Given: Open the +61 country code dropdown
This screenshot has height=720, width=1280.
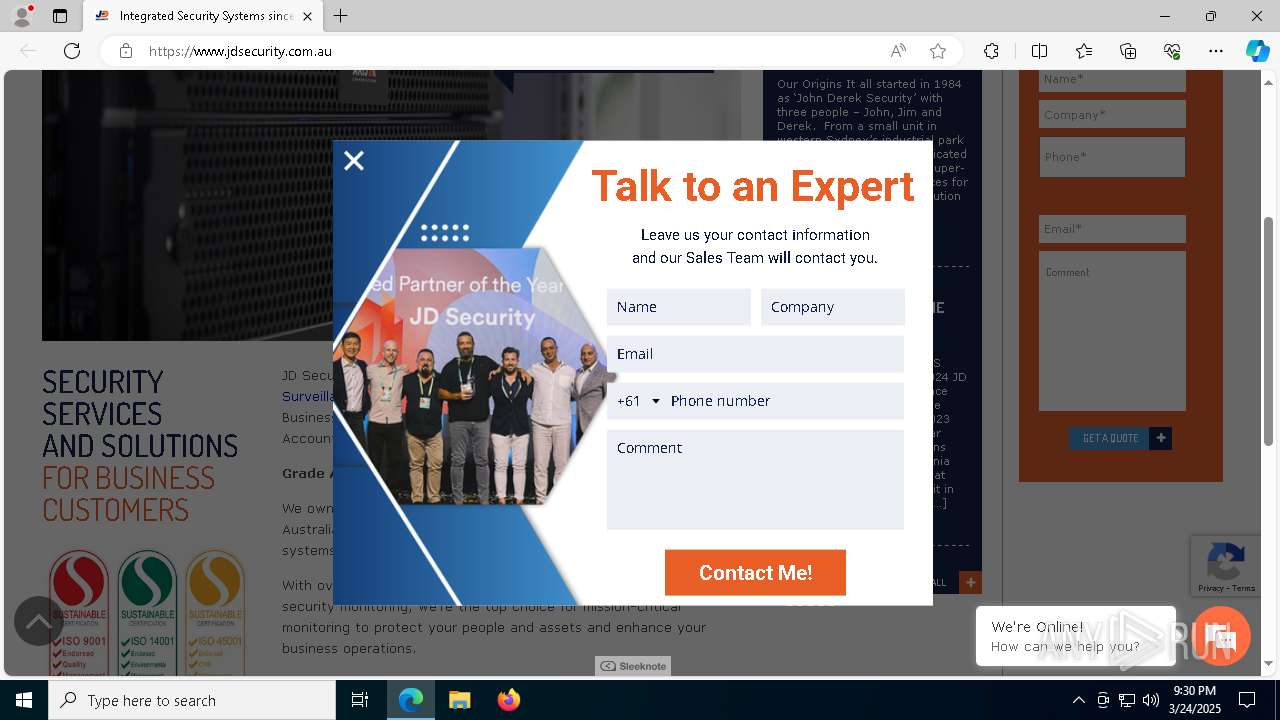Looking at the screenshot, I should pos(639,401).
